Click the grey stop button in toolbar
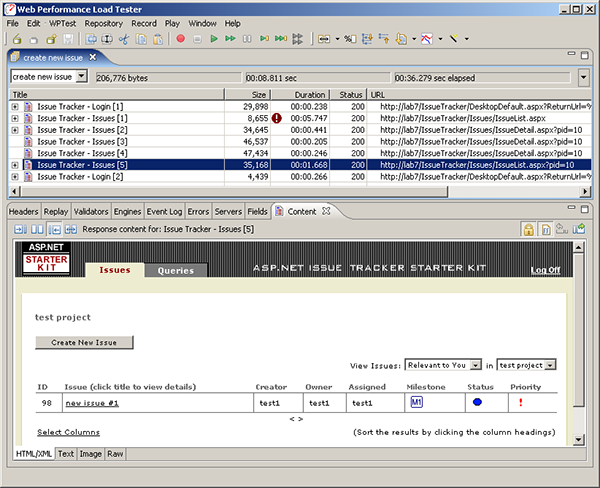 click(x=197, y=39)
